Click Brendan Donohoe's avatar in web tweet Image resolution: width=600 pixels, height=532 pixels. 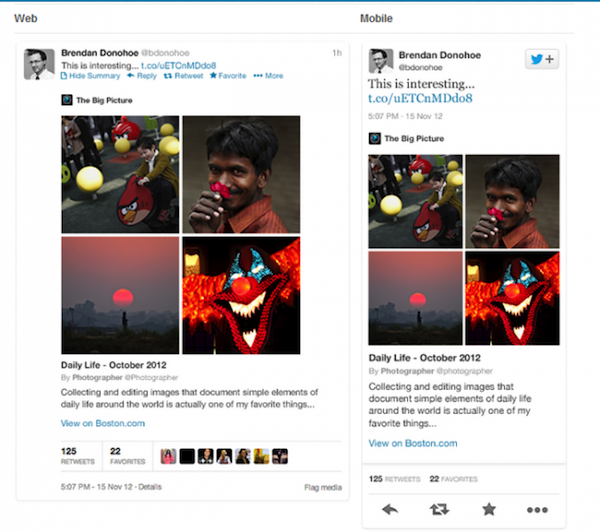pos(39,64)
